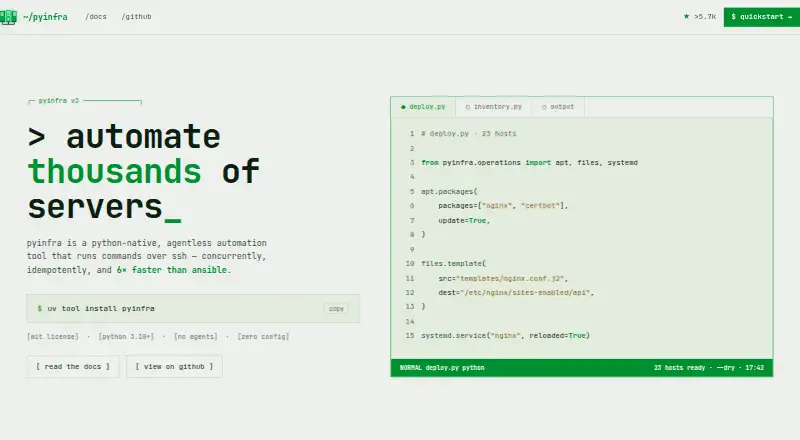Click the [mit license] tag
Viewport: 800px width, 440px height.
[53, 336]
